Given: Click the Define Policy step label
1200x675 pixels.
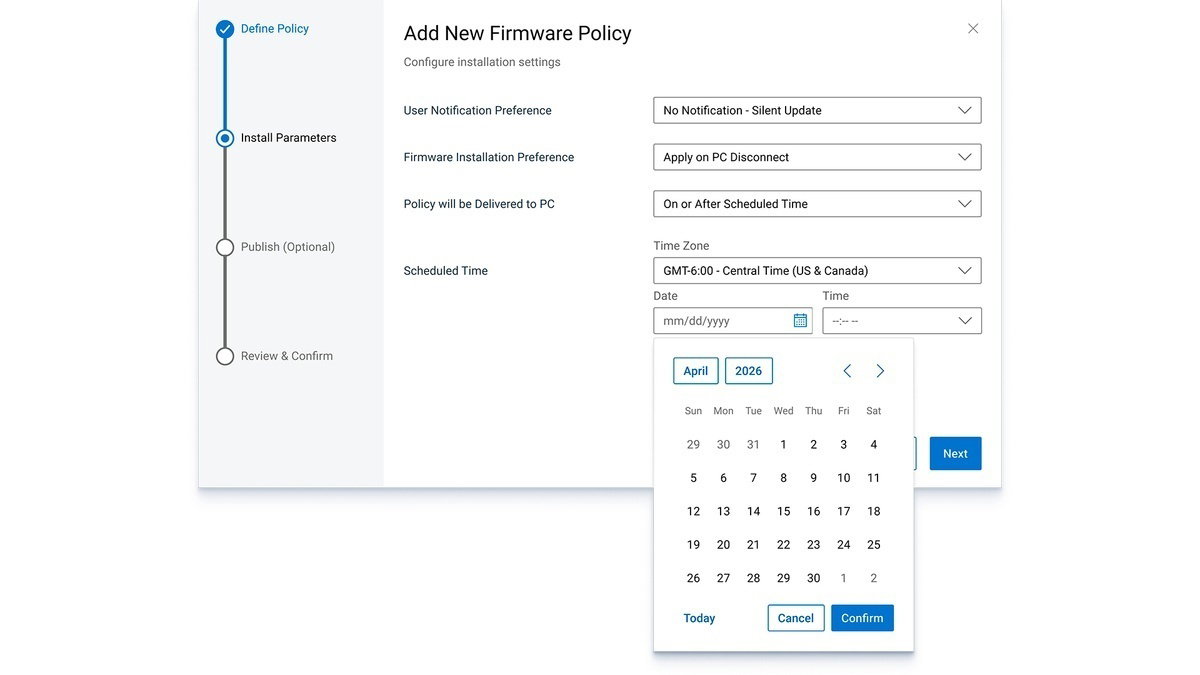Looking at the screenshot, I should [x=275, y=29].
